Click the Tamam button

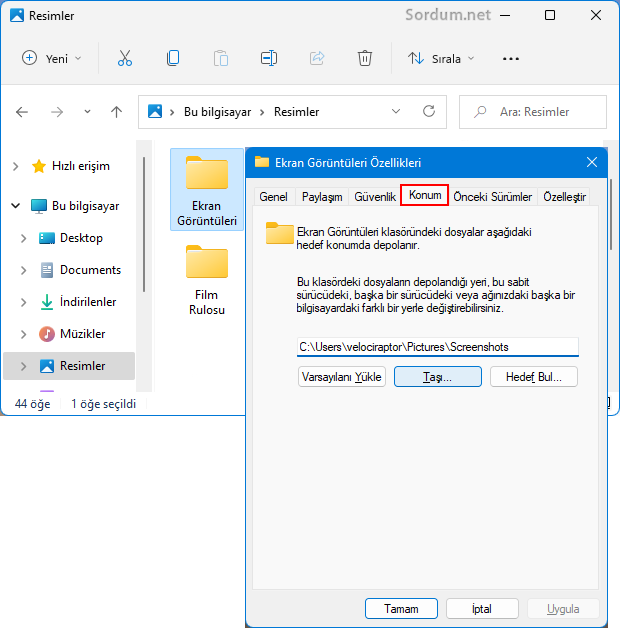(401, 608)
